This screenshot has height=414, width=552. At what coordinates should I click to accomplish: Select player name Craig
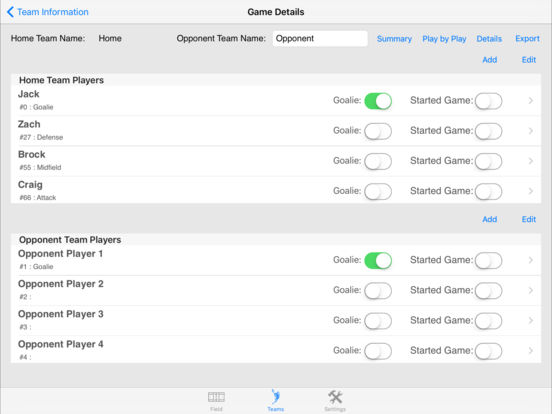click(30, 185)
